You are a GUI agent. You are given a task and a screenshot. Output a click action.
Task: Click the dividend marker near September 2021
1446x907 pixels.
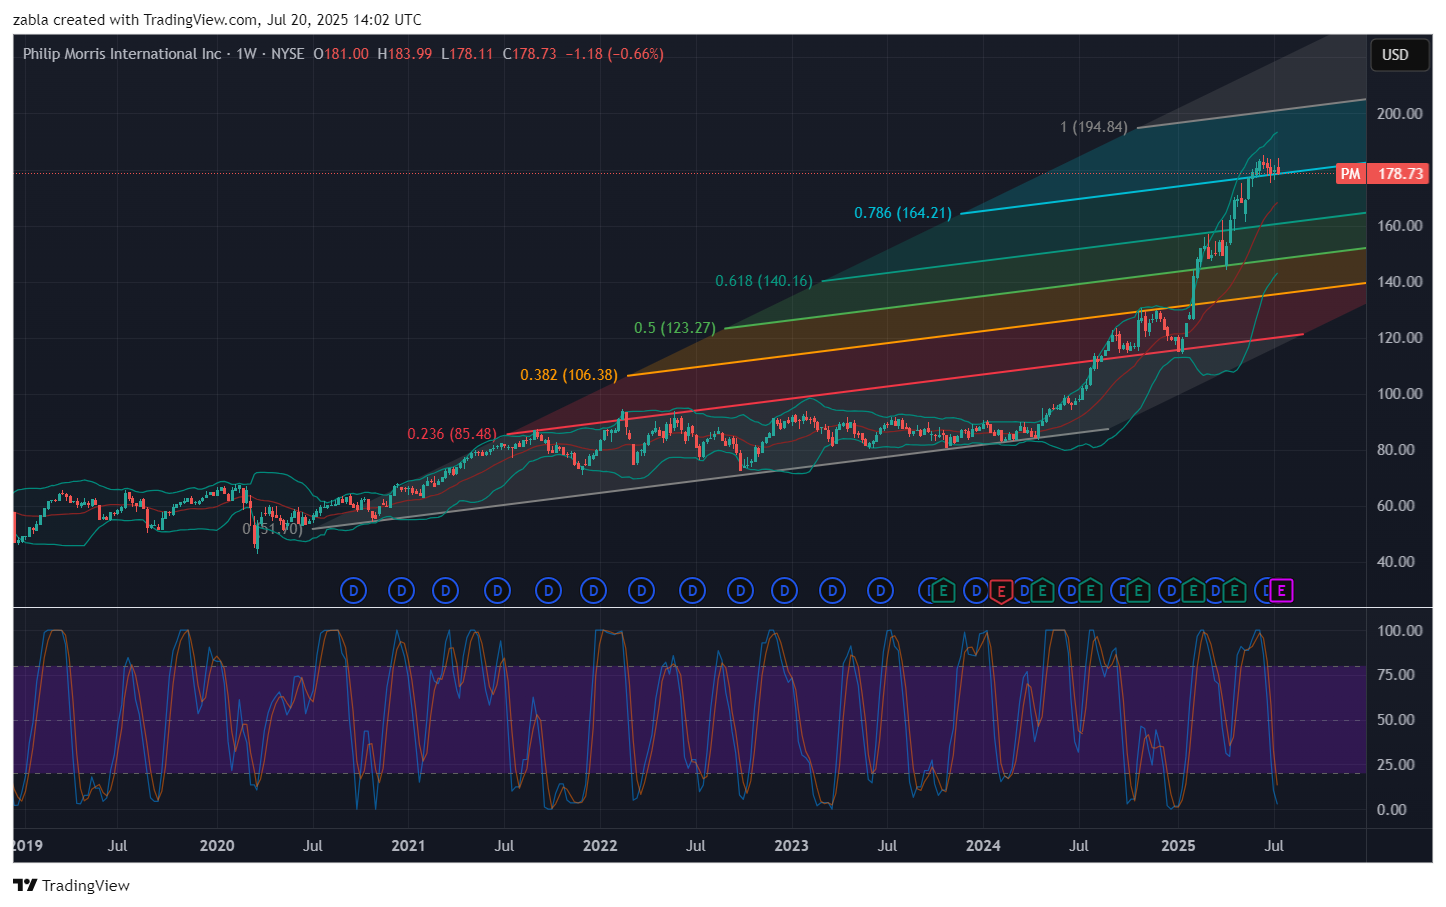(x=548, y=591)
